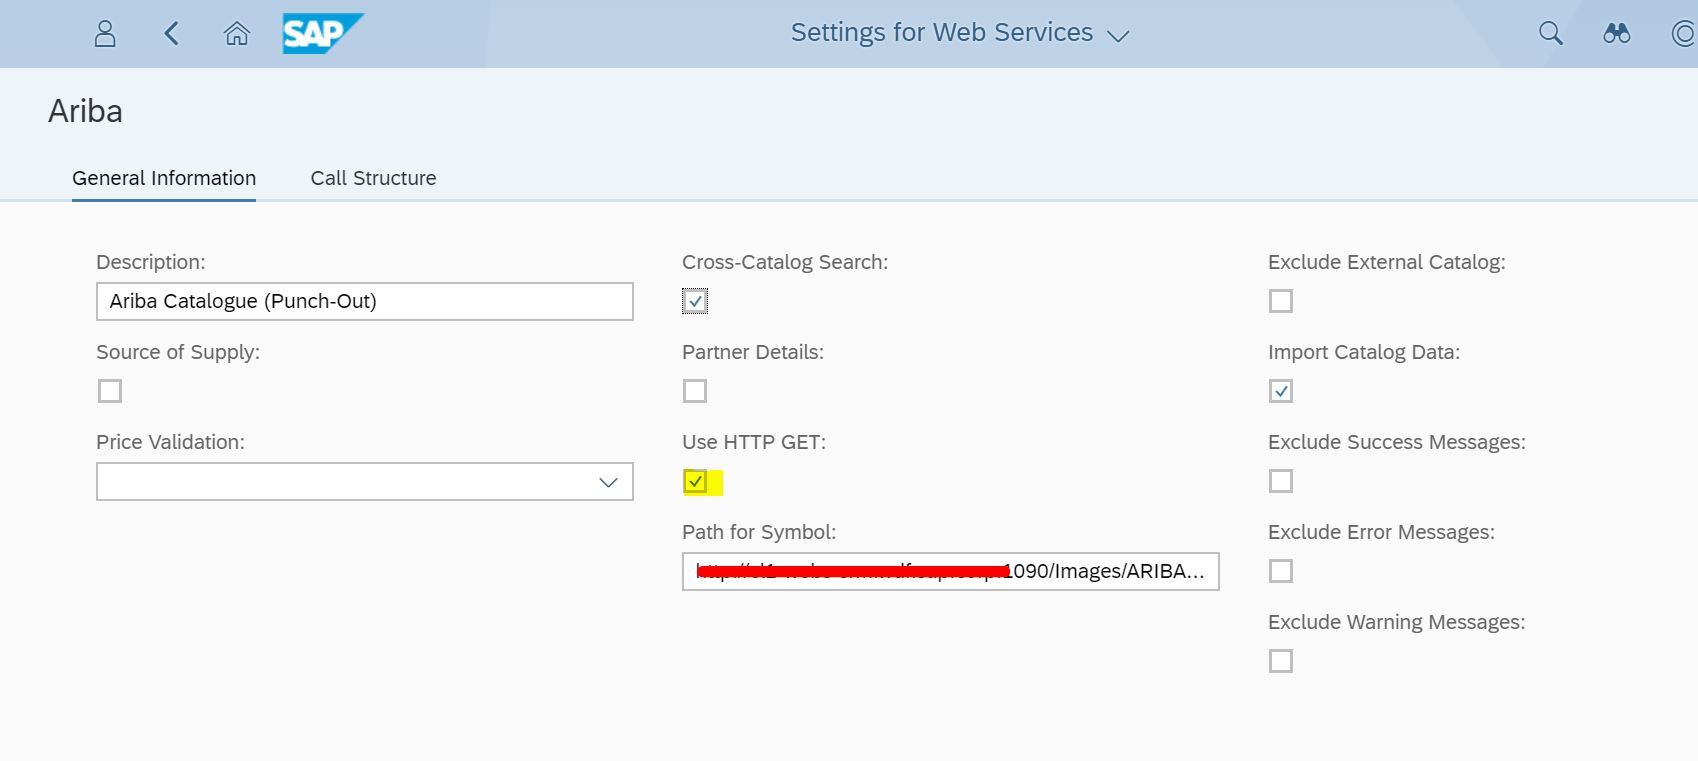Viewport: 1698px width, 761px height.
Task: Click the Path for Symbol label
Action: (x=759, y=532)
